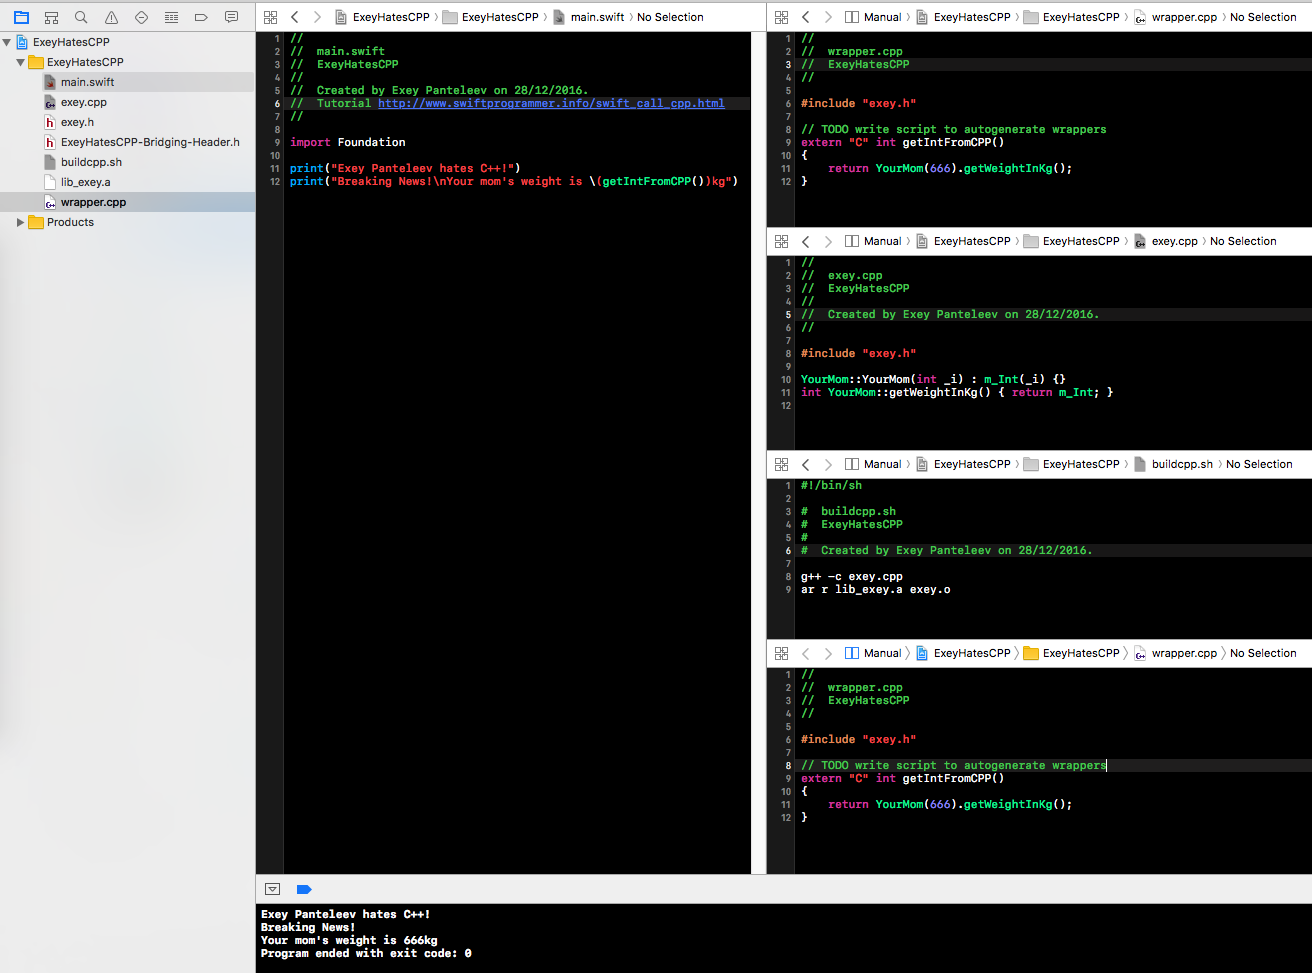Switch to the Debug navigator
This screenshot has height=973, width=1312.
coord(171,17)
